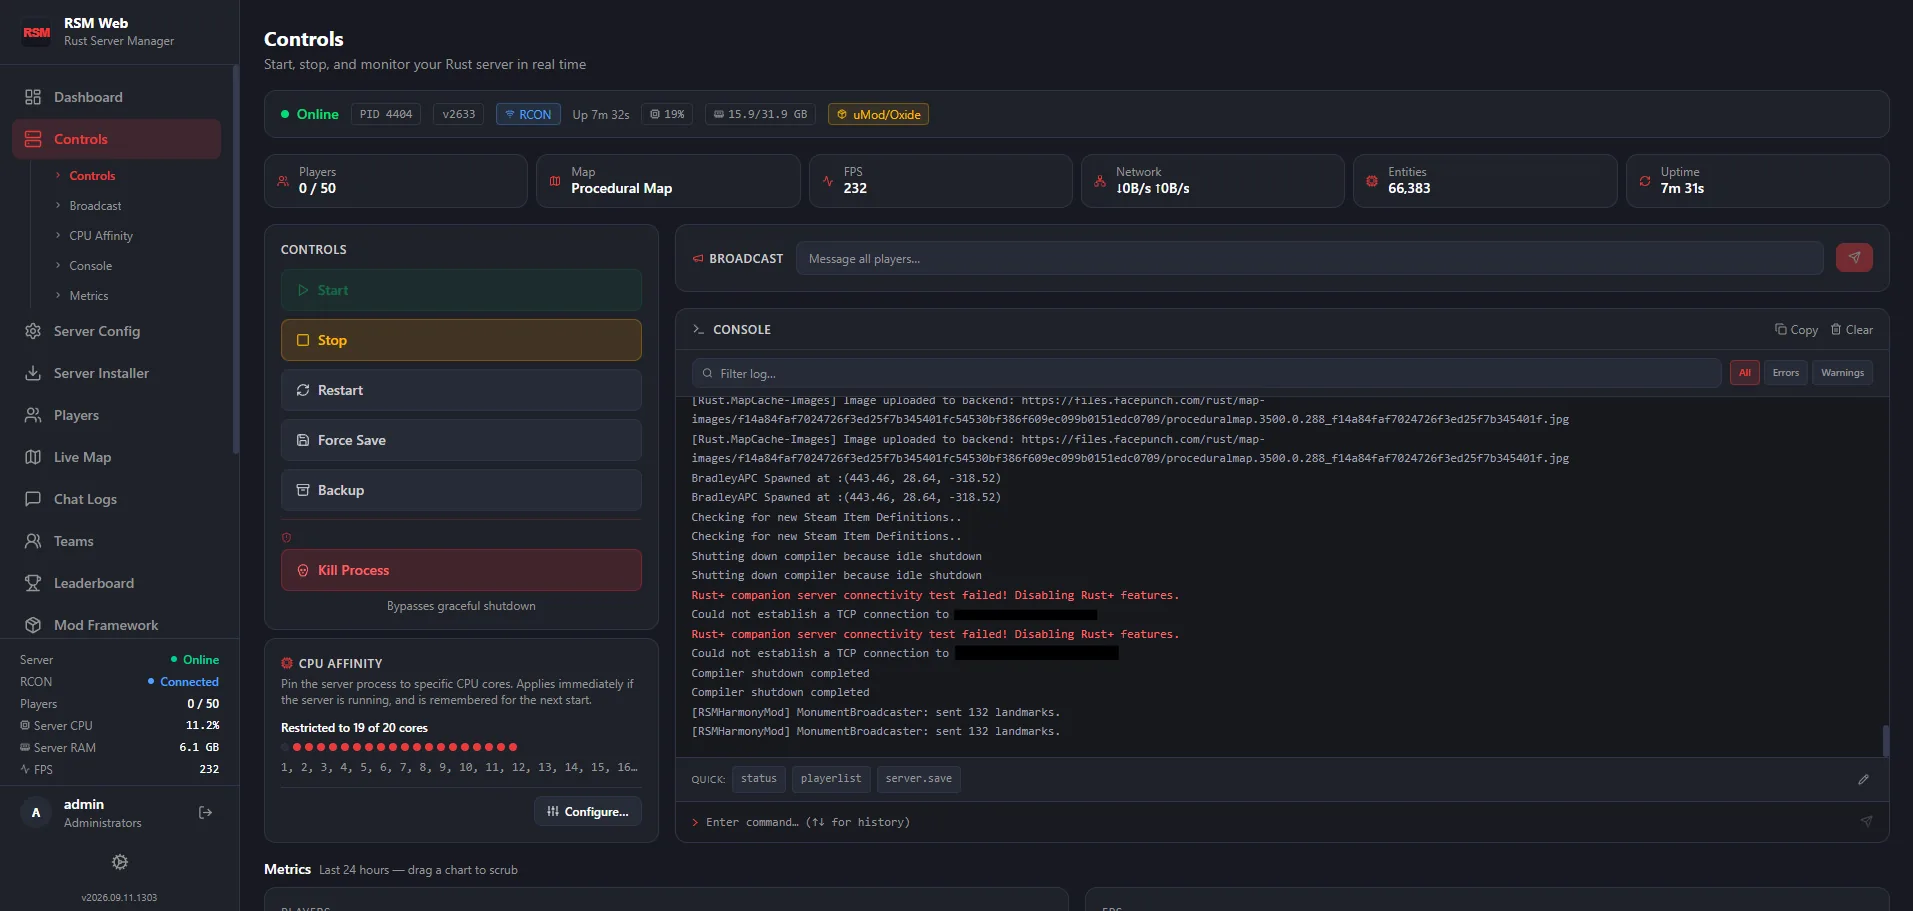Show All console messages
Screen dimensions: 1913x911
(1745, 373)
